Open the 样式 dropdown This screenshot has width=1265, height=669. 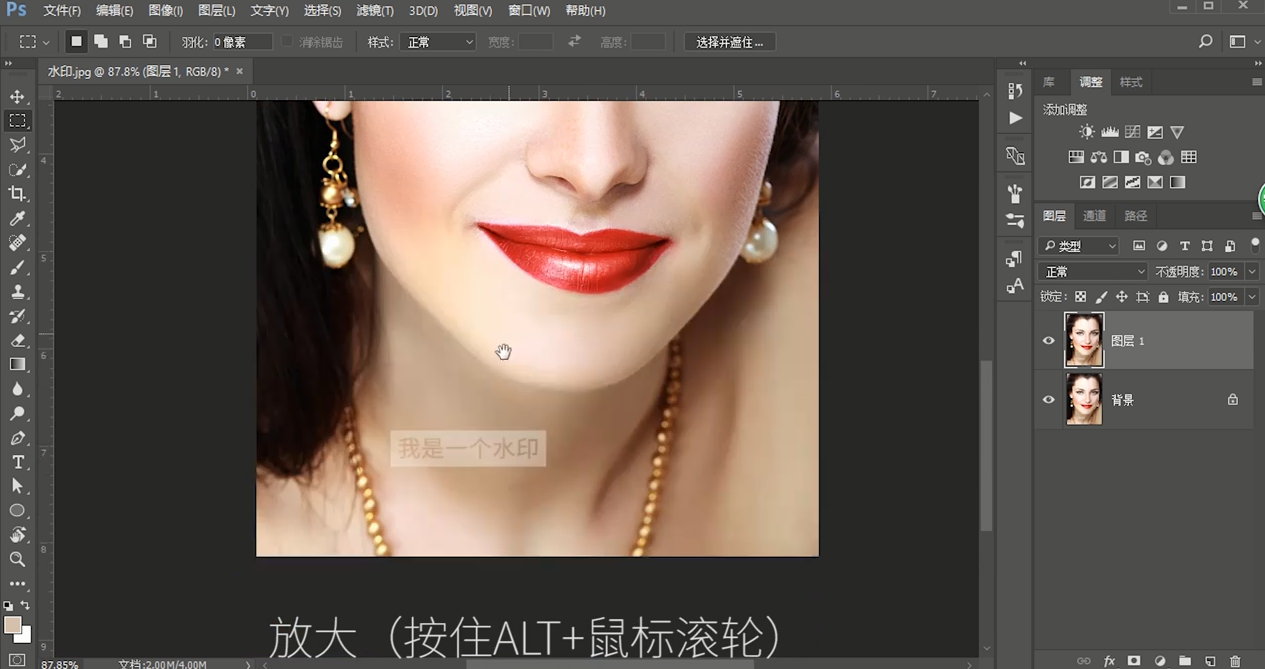point(438,41)
